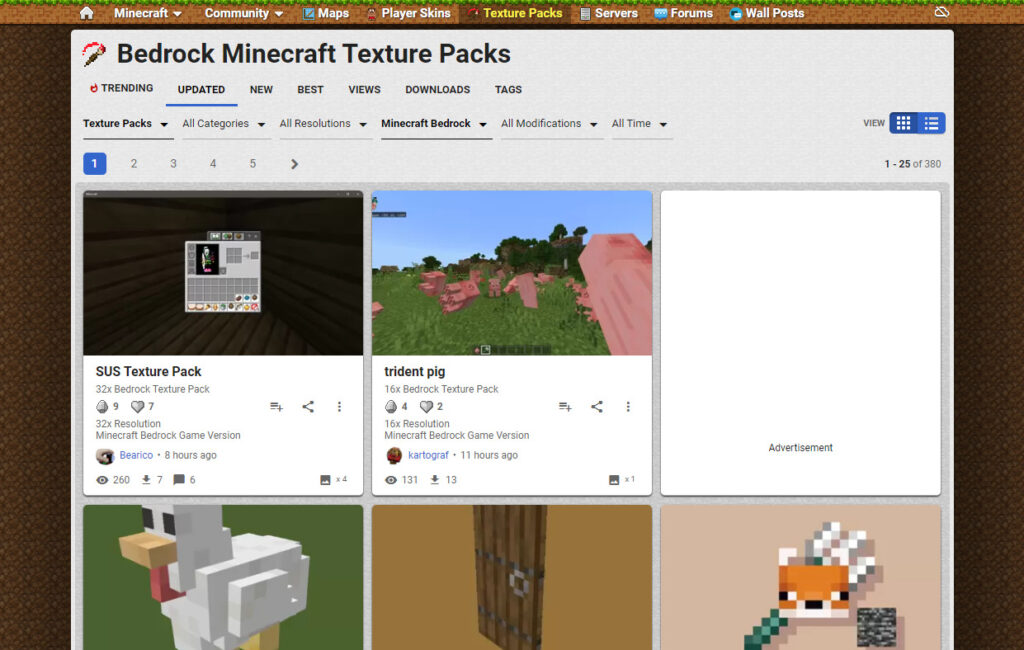Click the cloud icon in top-right corner
This screenshot has height=650, width=1024.
[x=941, y=13]
